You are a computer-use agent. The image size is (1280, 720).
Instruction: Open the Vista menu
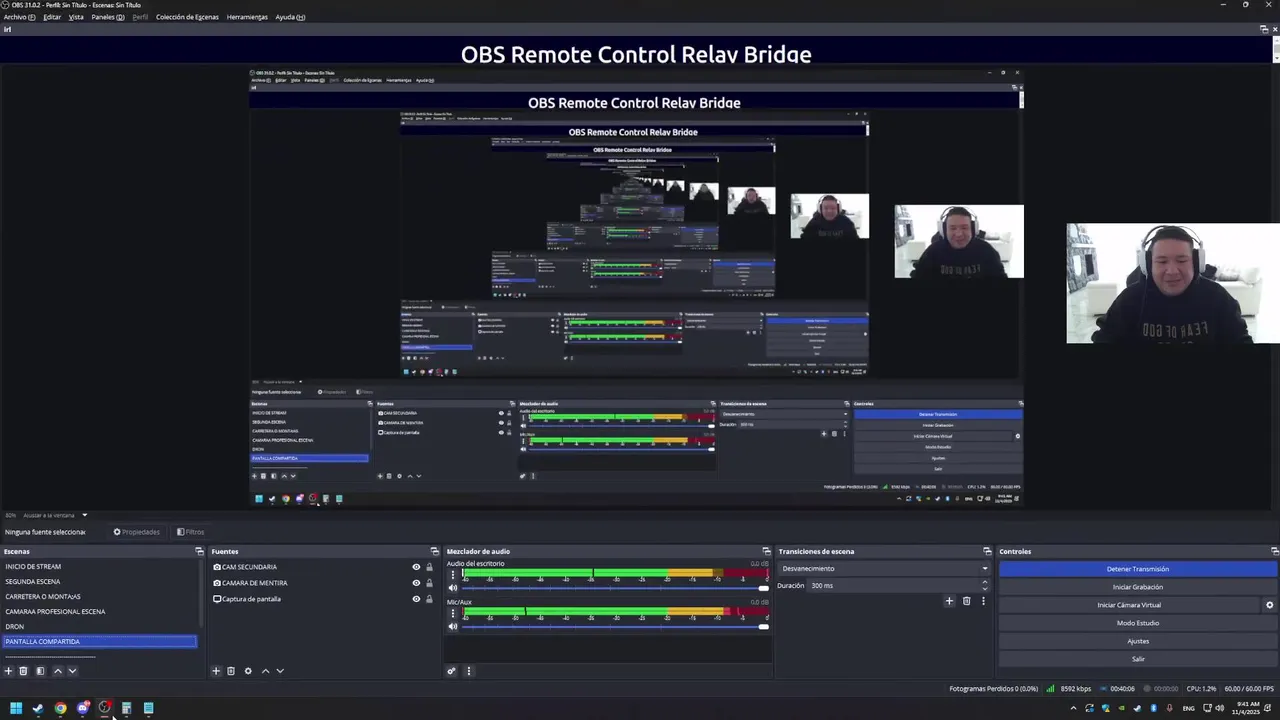click(76, 17)
